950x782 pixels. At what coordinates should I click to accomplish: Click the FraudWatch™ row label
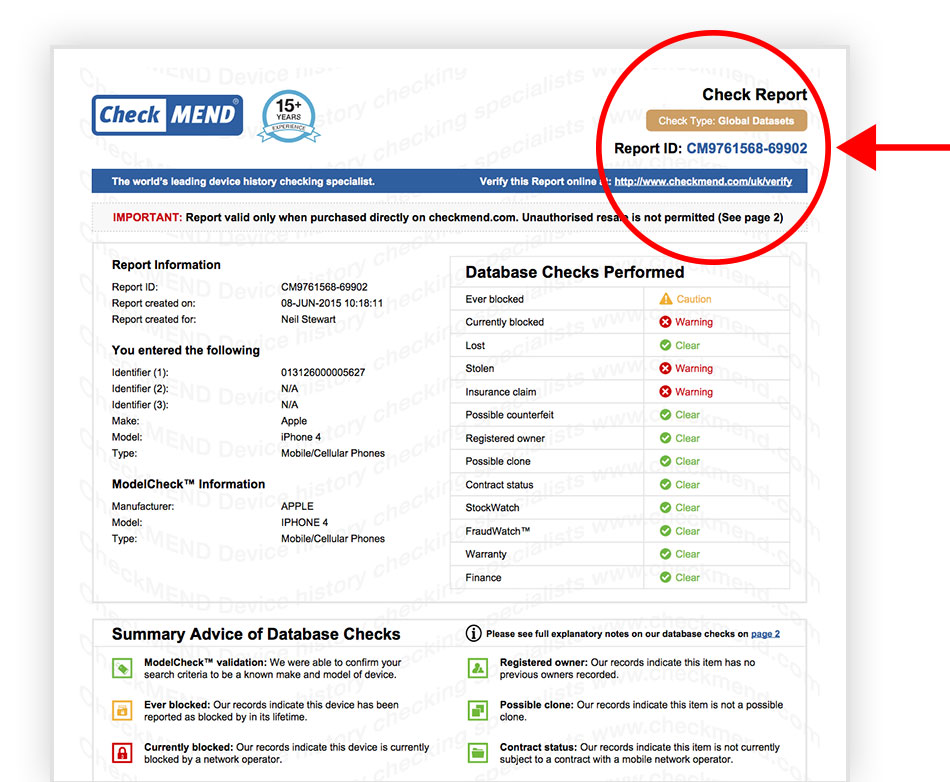[497, 531]
